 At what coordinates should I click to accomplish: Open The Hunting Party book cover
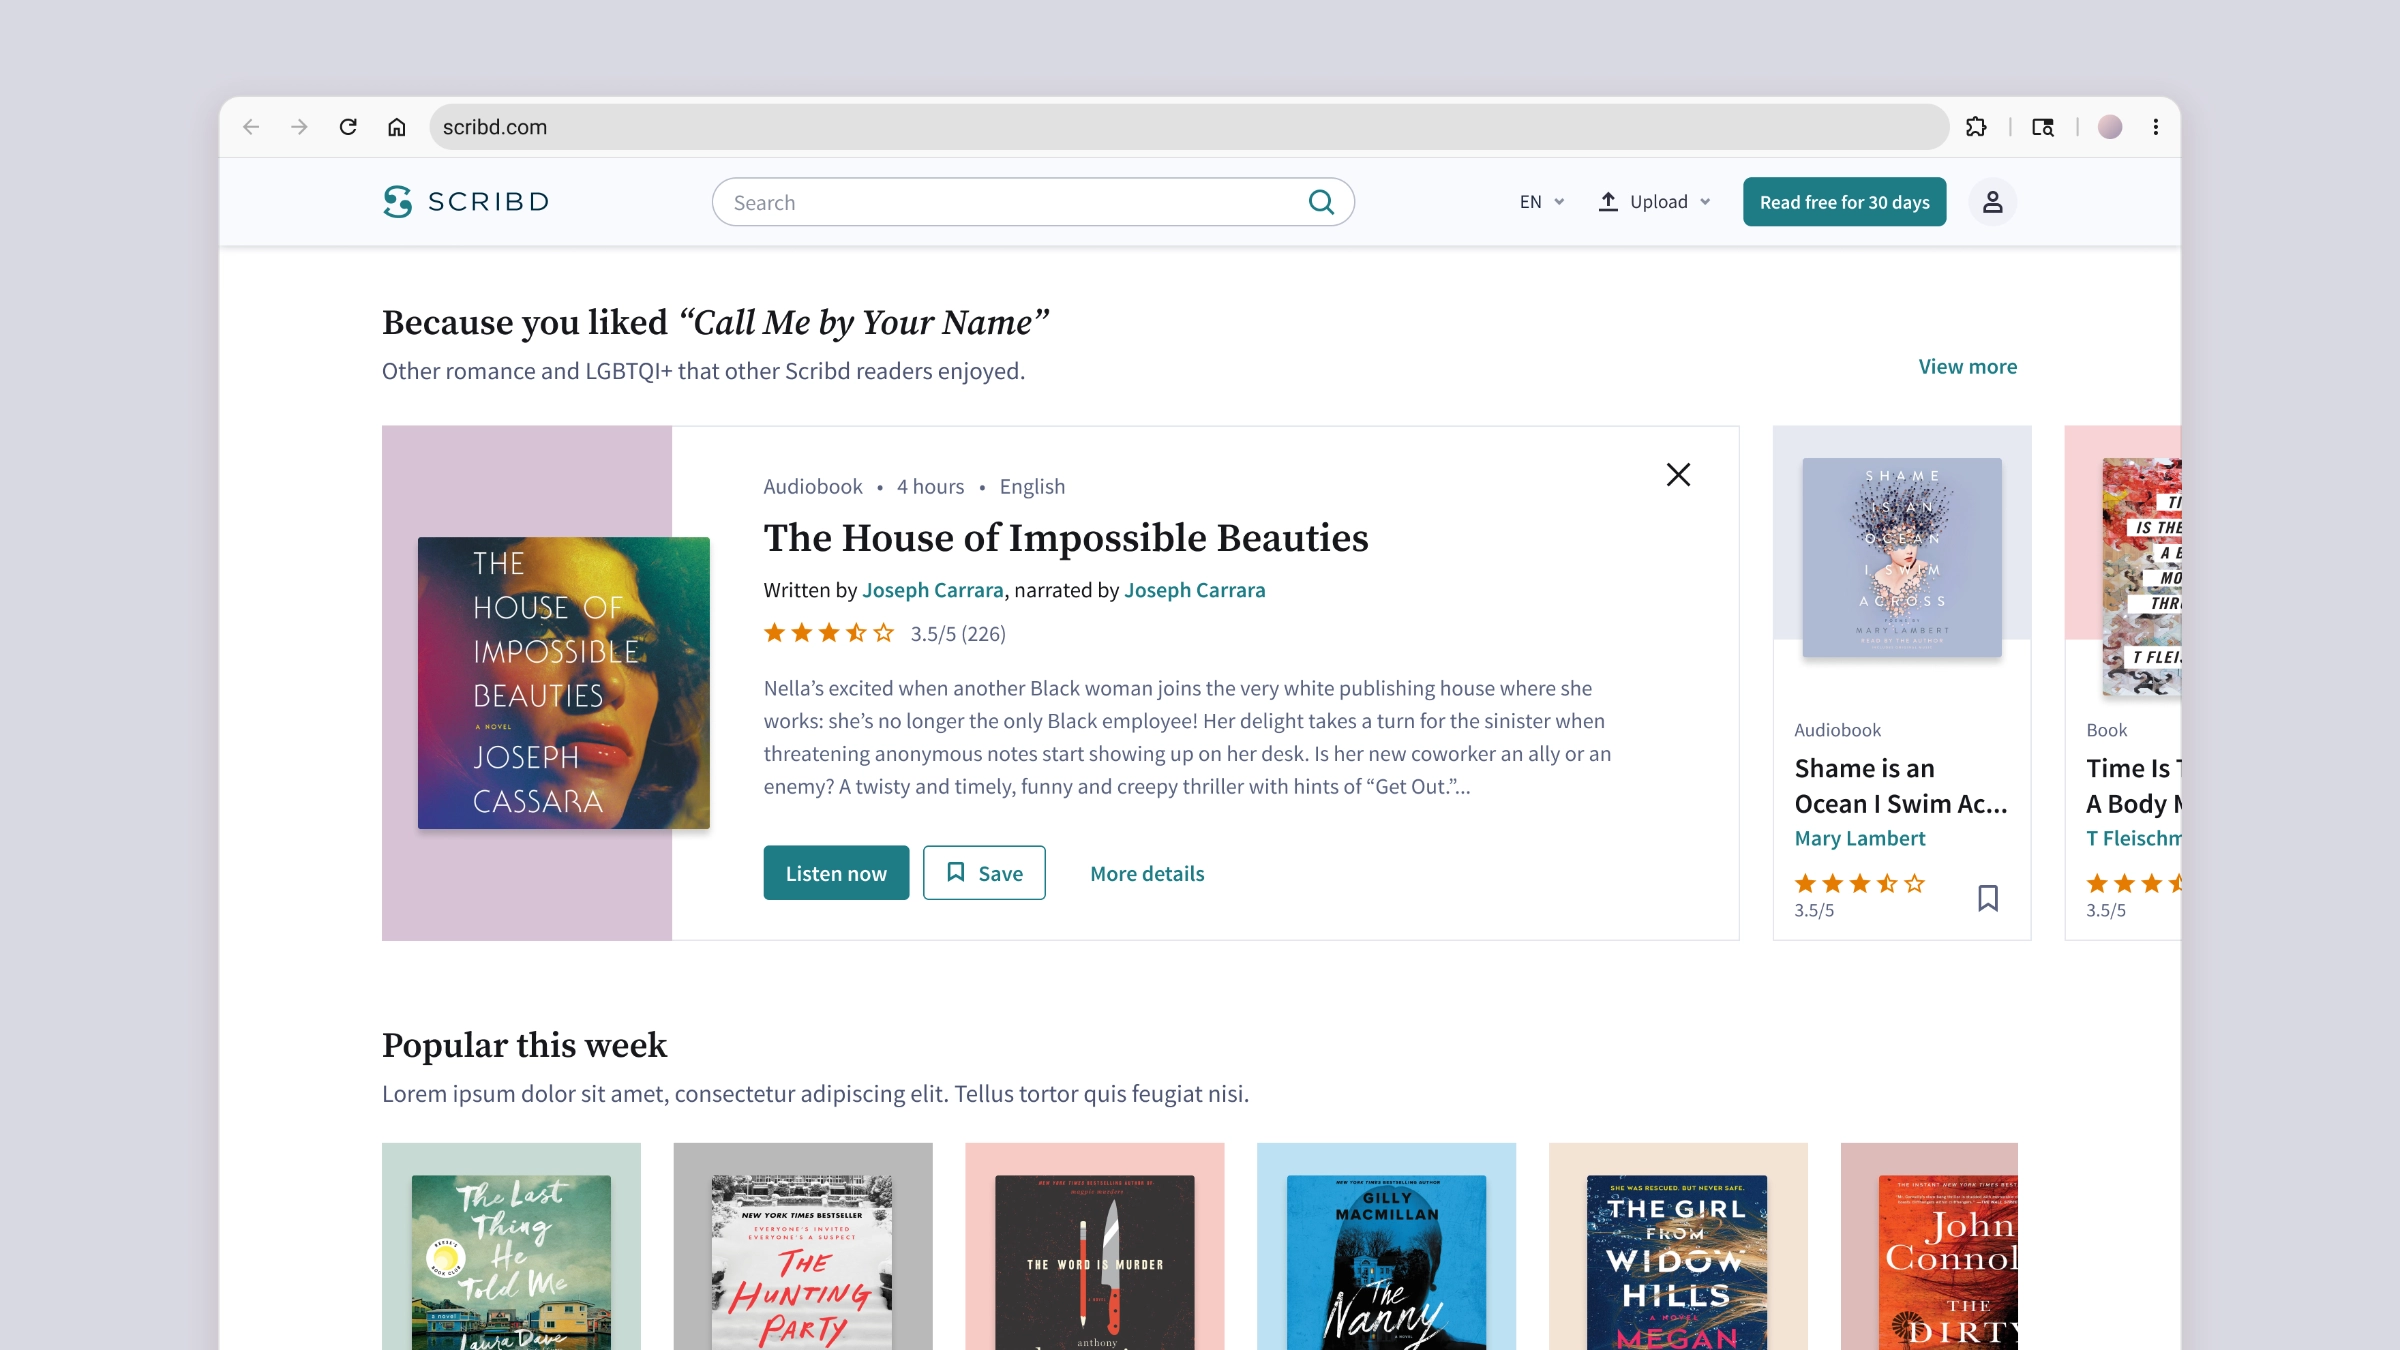[802, 1262]
